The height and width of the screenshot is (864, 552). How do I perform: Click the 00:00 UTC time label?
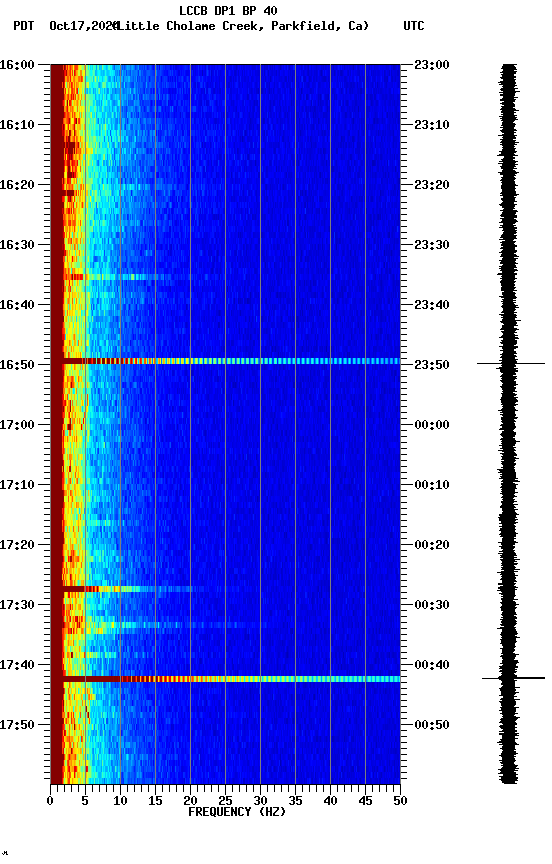(x=432, y=425)
